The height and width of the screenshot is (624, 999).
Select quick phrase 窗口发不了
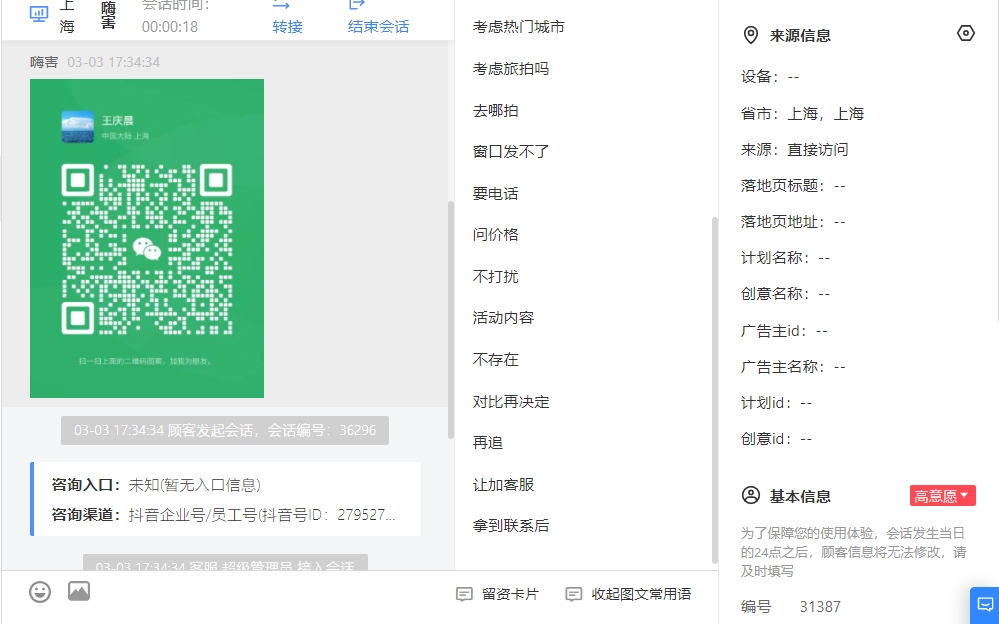tap(511, 152)
